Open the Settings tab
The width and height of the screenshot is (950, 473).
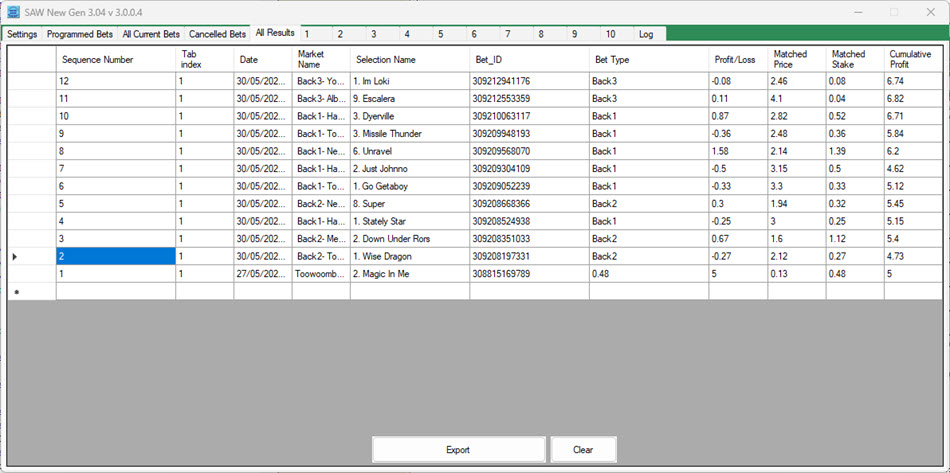[22, 34]
